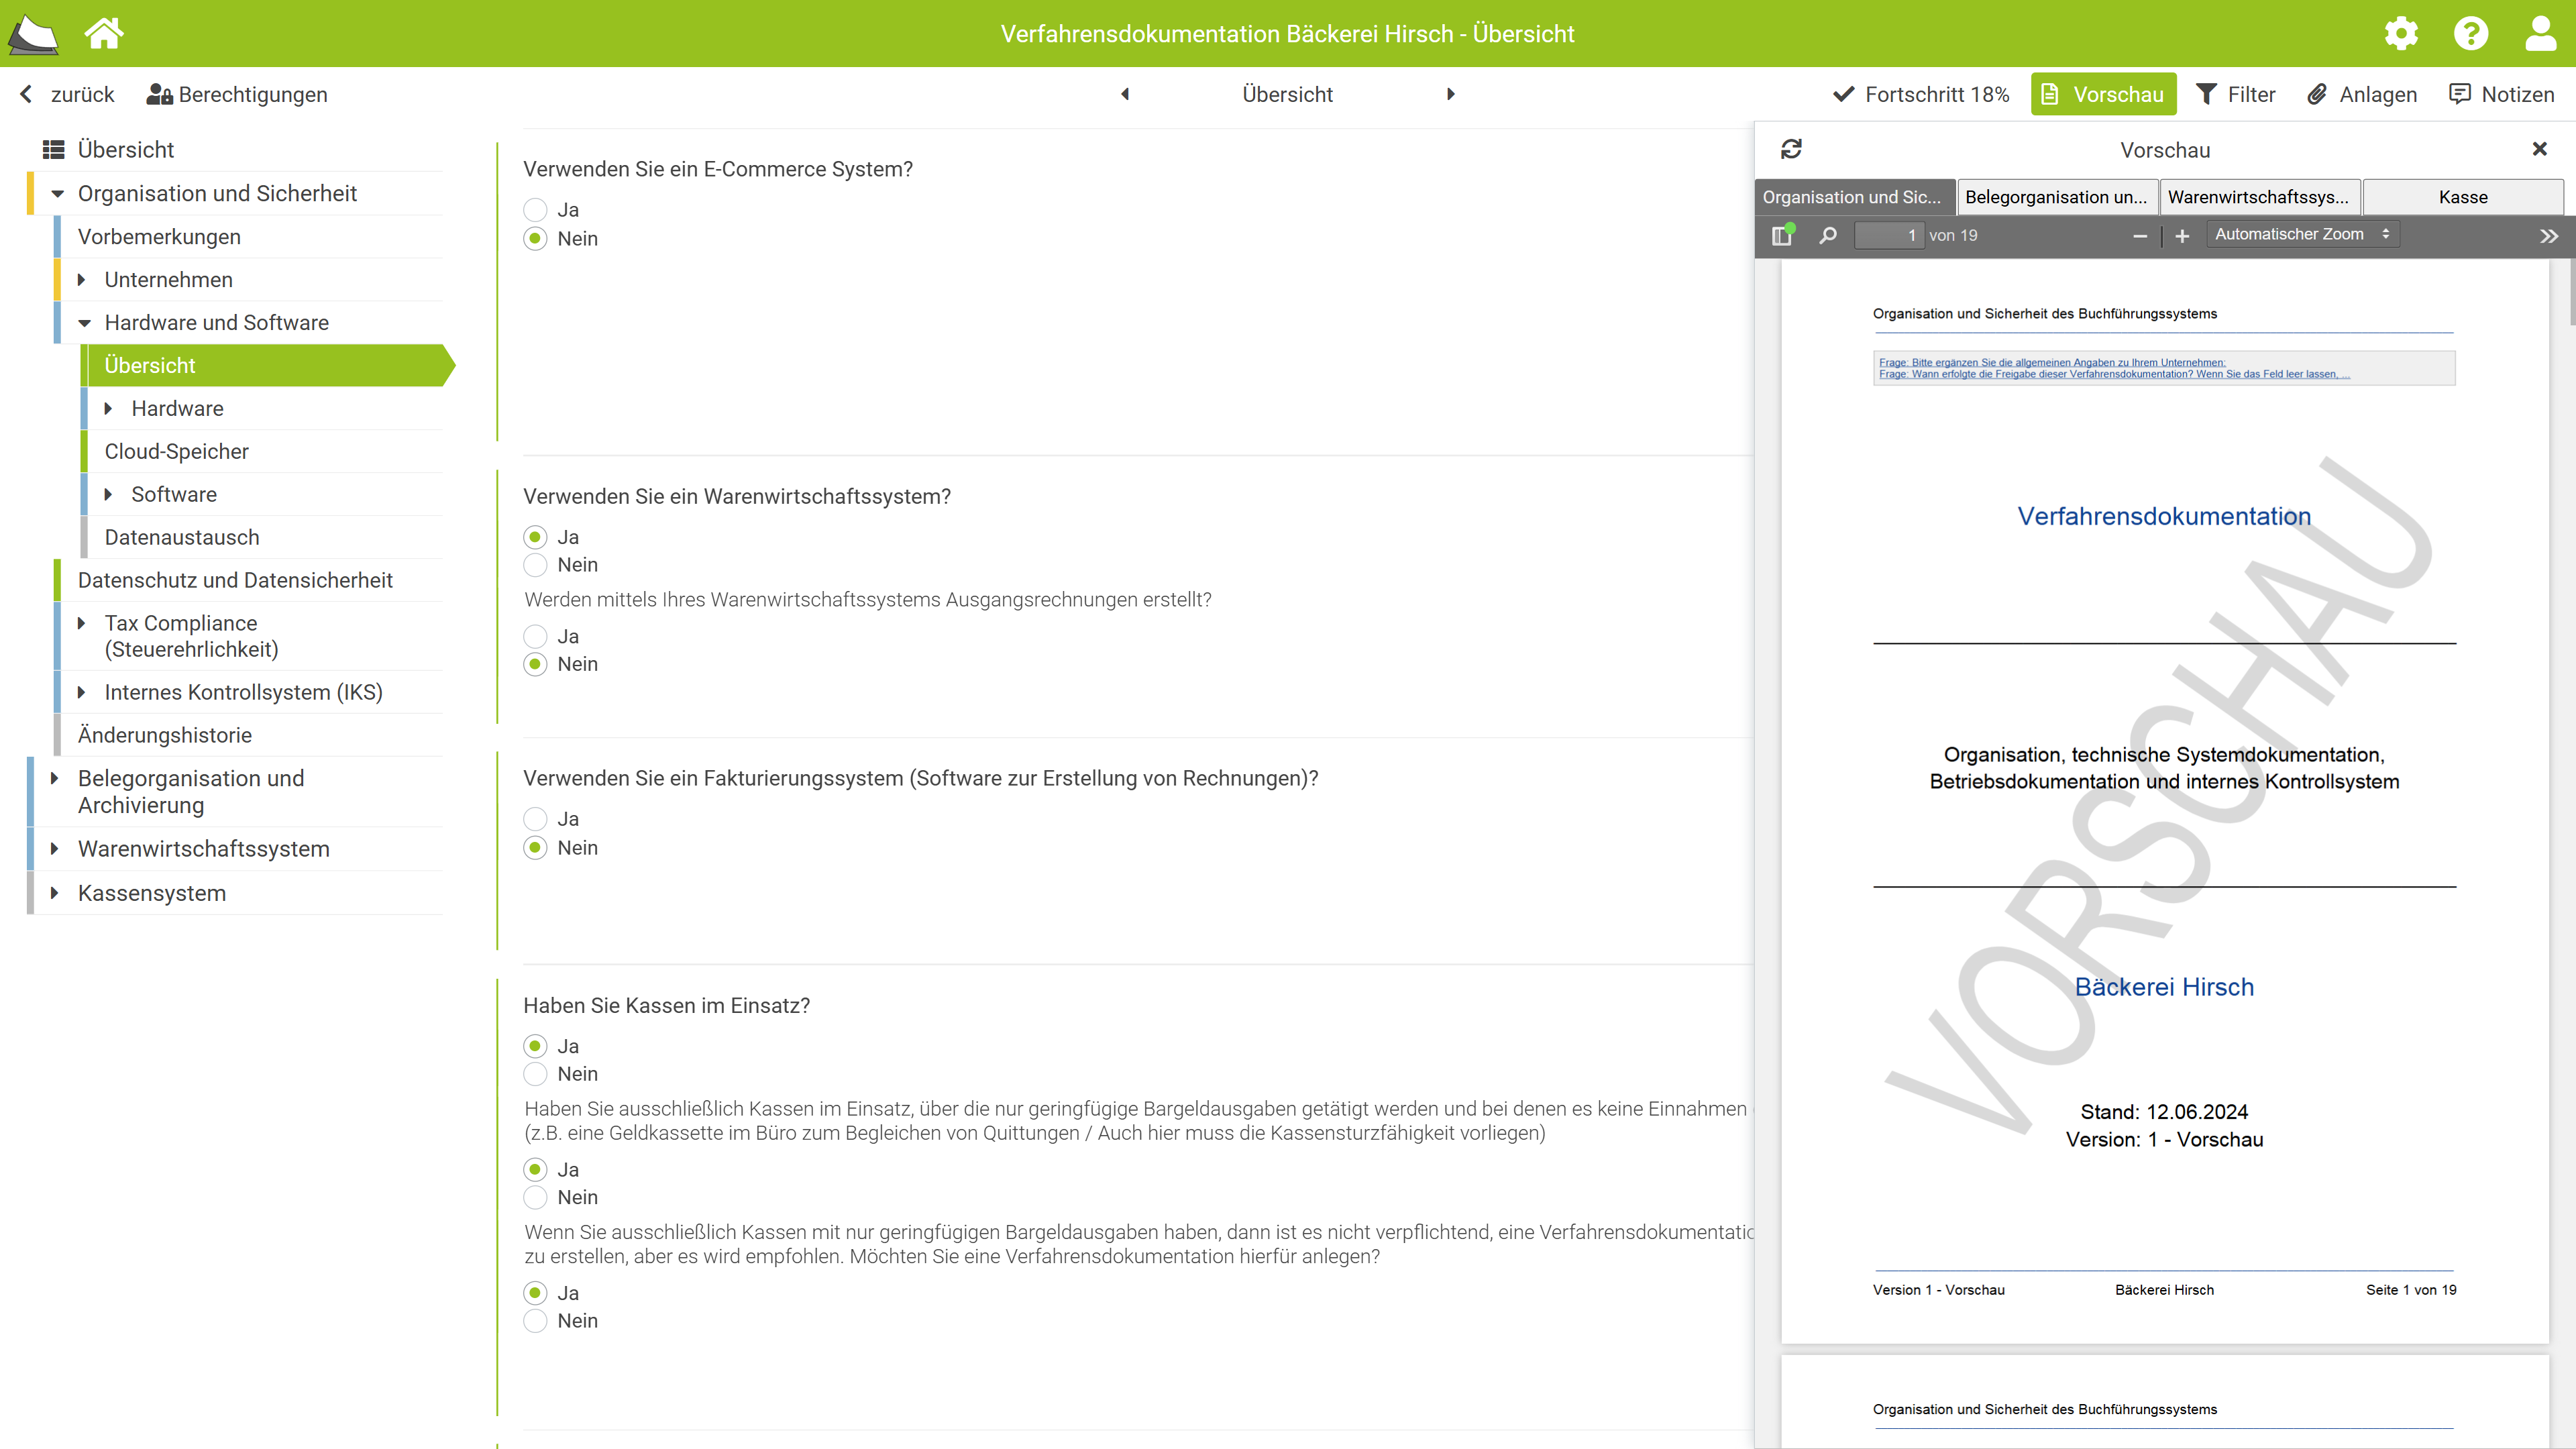The height and width of the screenshot is (1449, 2576).
Task: Open Änderungshistorie in navigation tree
Action: click(165, 736)
